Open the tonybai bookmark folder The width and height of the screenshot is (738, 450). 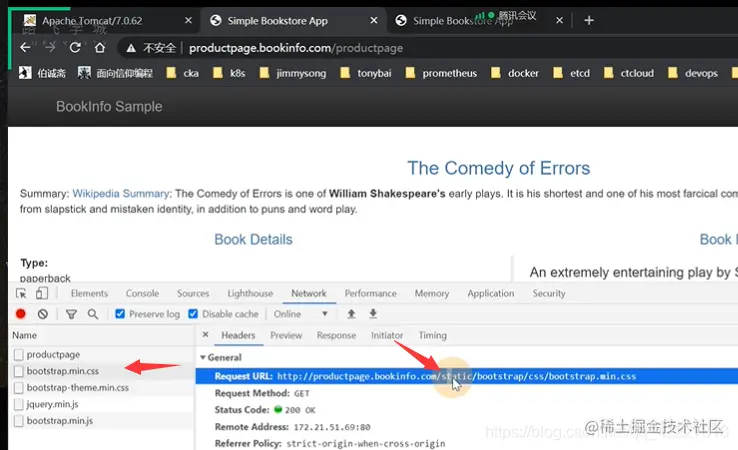366,73
